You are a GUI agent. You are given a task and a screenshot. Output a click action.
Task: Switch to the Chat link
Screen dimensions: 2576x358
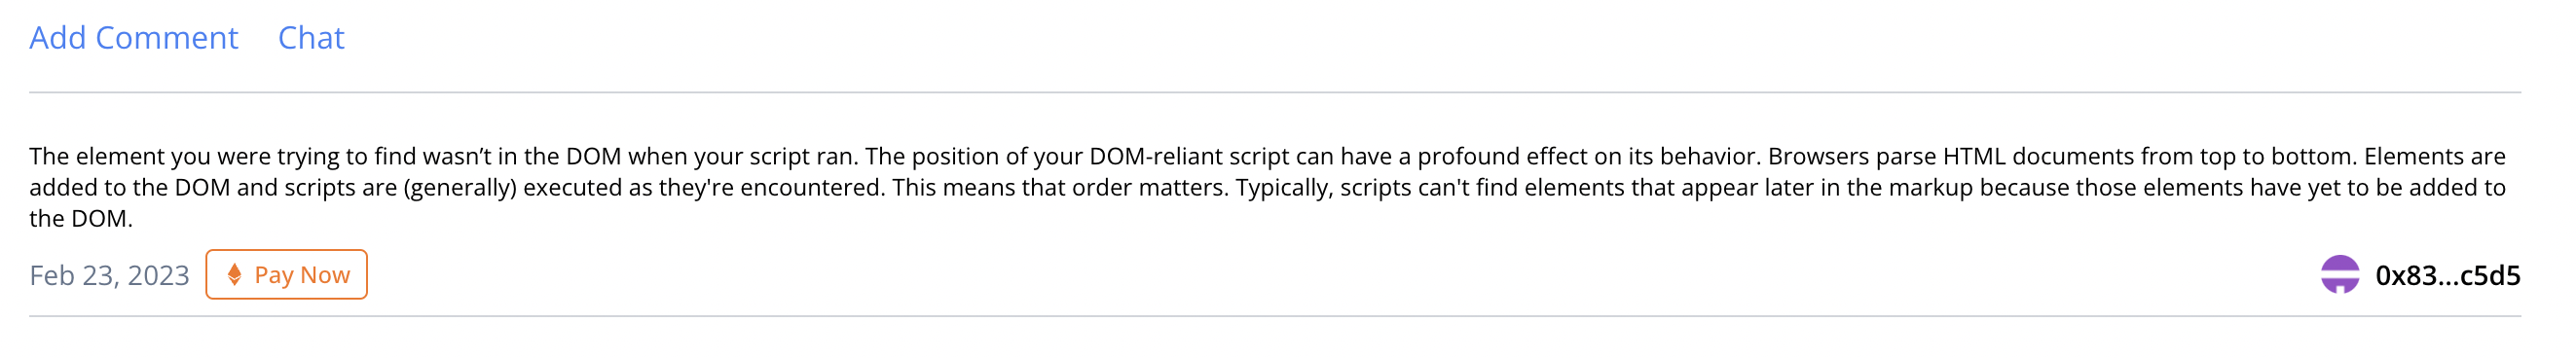tap(311, 38)
